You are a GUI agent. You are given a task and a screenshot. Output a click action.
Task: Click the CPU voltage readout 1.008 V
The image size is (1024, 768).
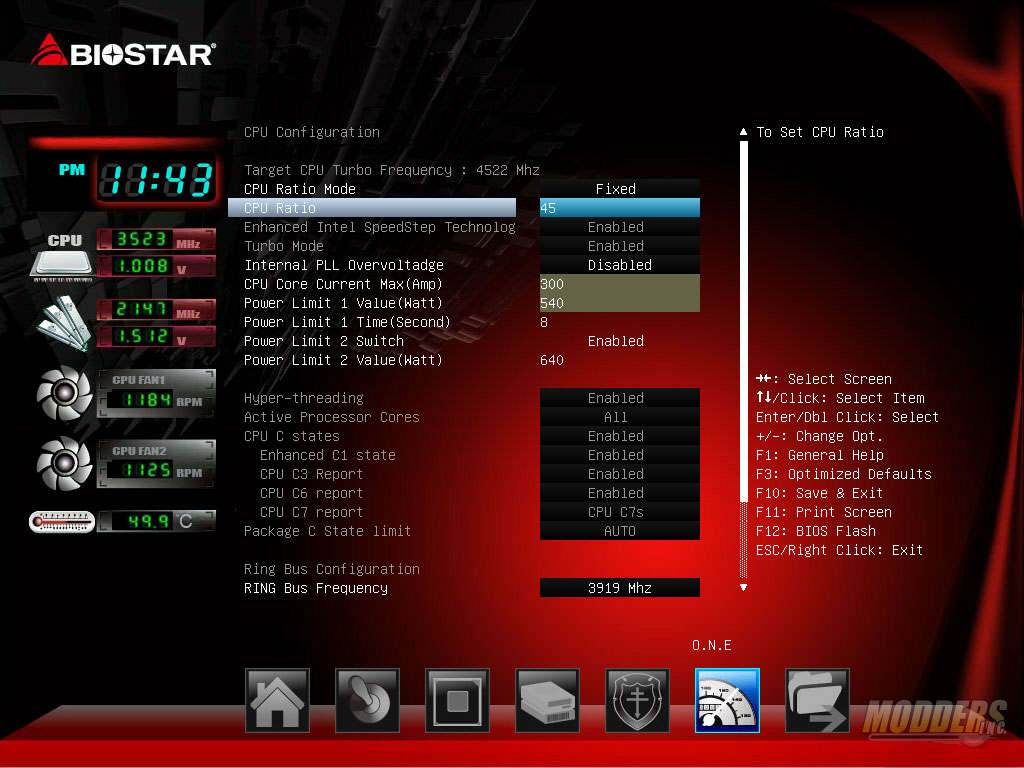[x=156, y=266]
